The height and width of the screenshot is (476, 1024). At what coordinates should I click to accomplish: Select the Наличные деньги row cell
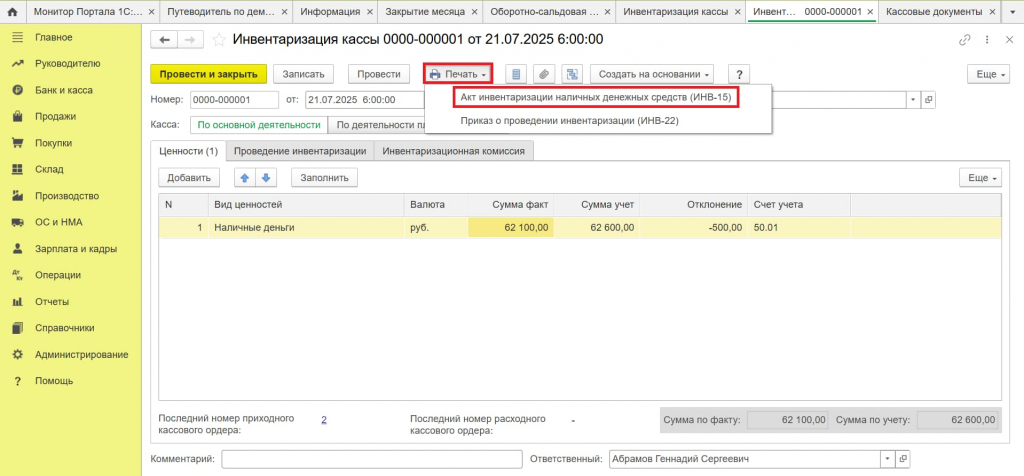click(x=306, y=228)
